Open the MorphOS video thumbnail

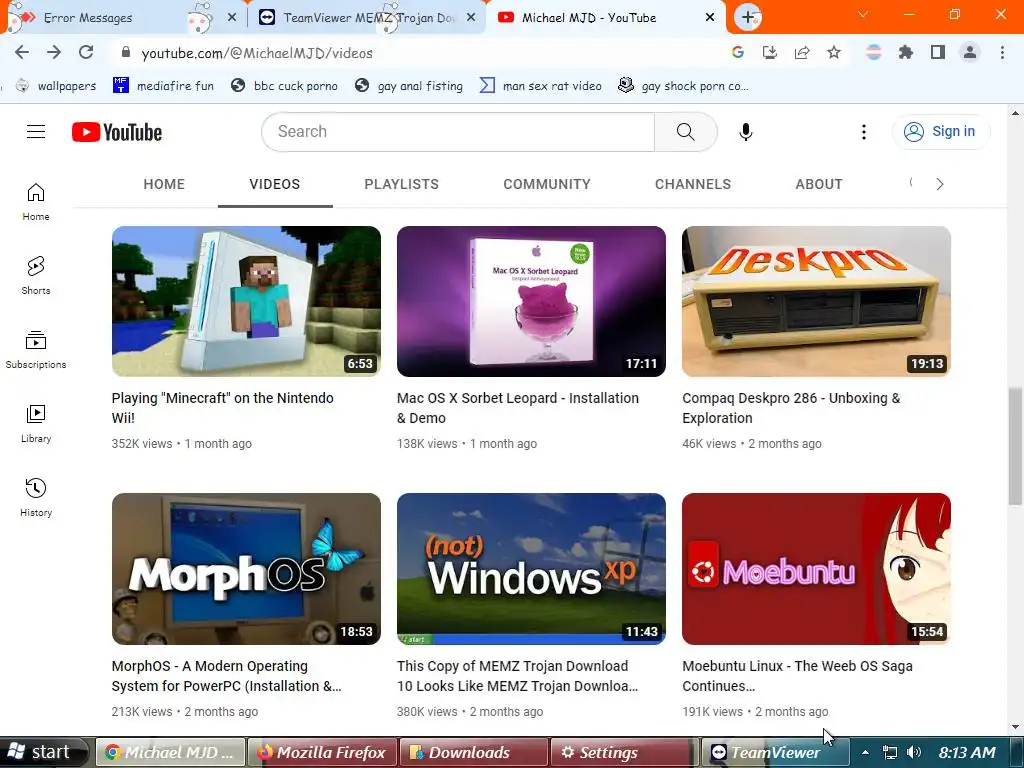[x=246, y=569]
